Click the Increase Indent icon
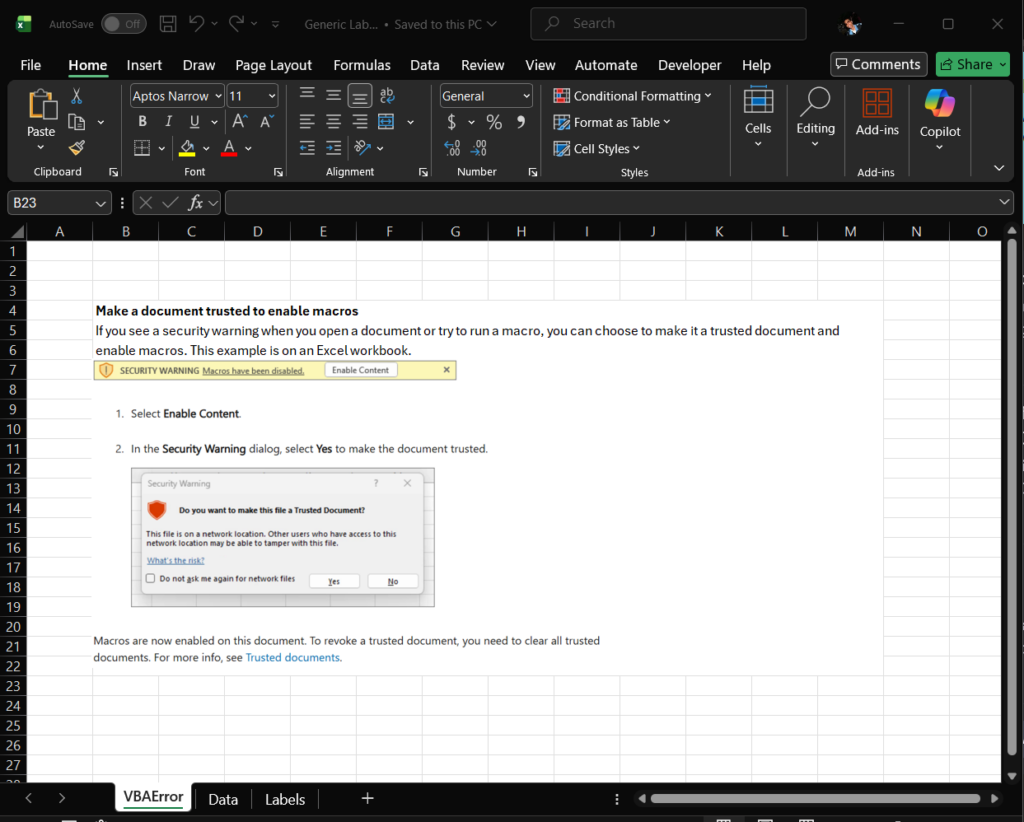The width and height of the screenshot is (1024, 822). 334,148
